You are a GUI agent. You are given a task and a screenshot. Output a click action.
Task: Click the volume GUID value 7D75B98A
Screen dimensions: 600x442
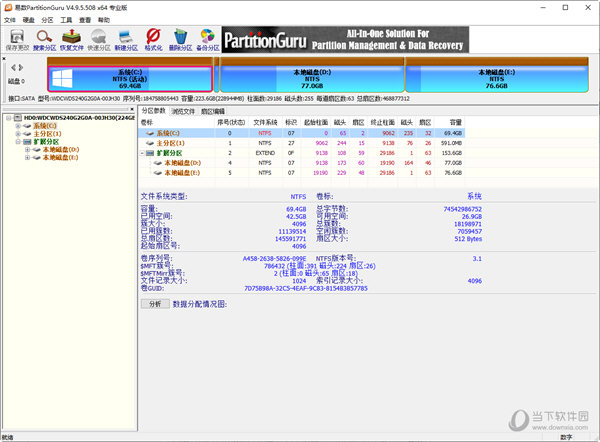306,288
